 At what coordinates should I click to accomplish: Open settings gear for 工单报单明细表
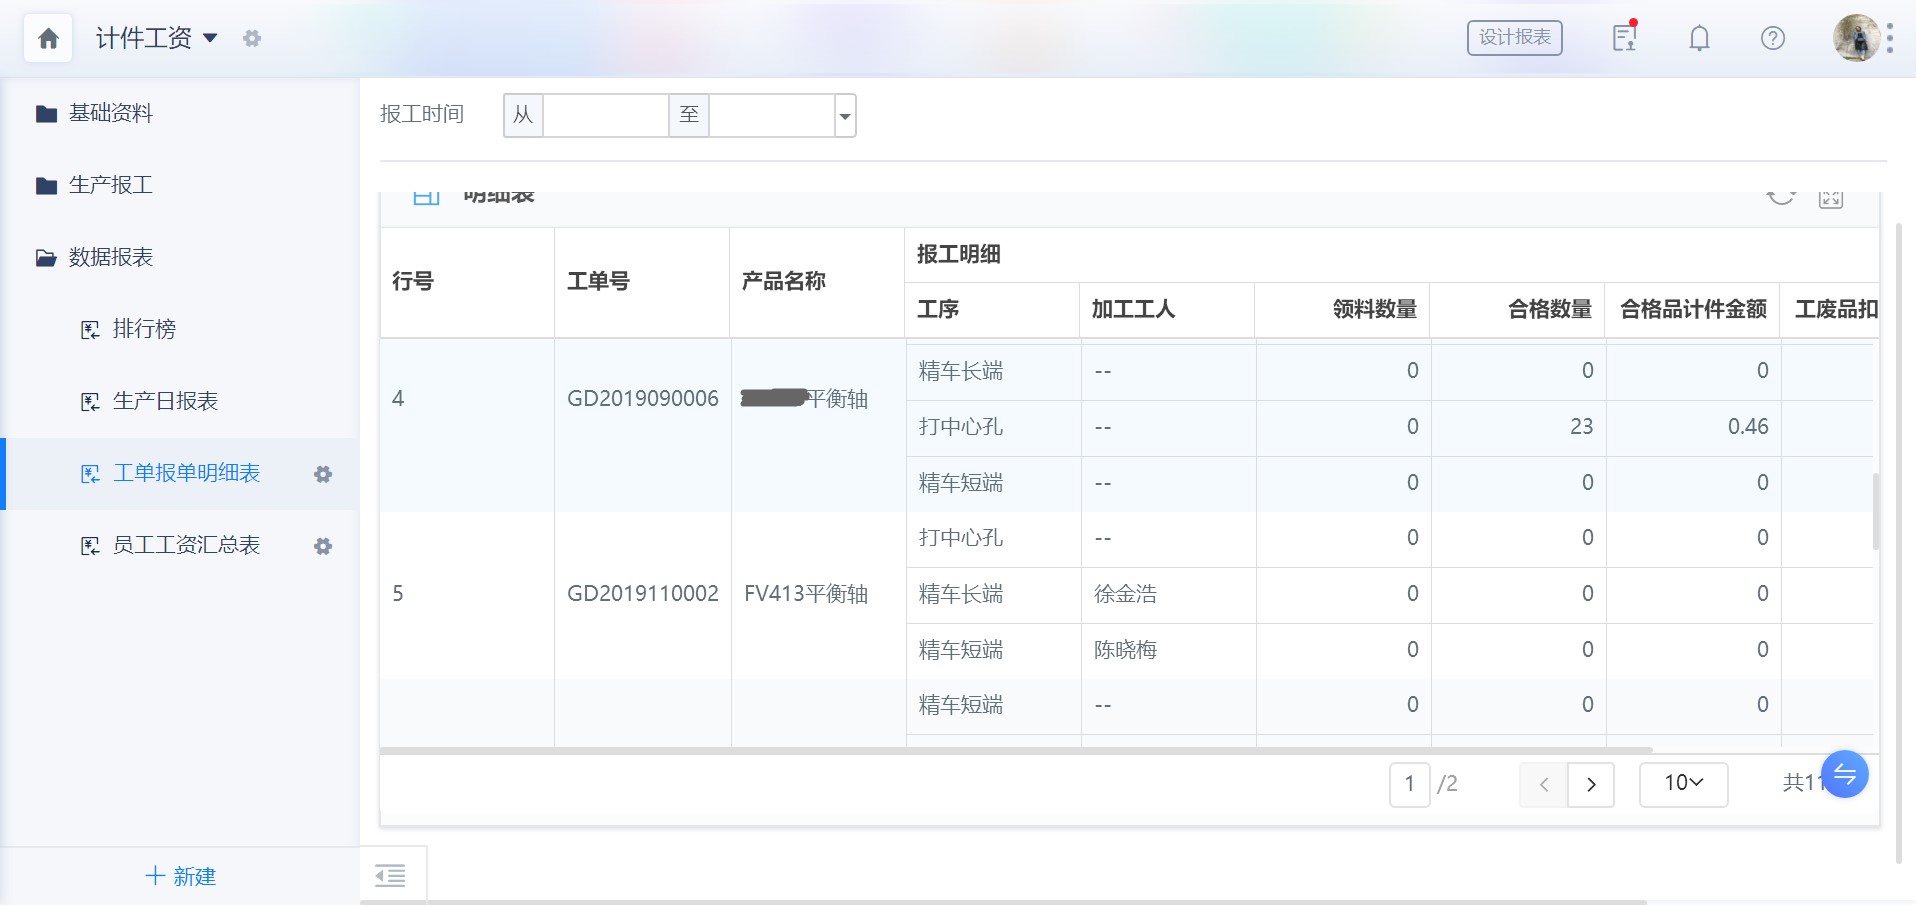323,474
